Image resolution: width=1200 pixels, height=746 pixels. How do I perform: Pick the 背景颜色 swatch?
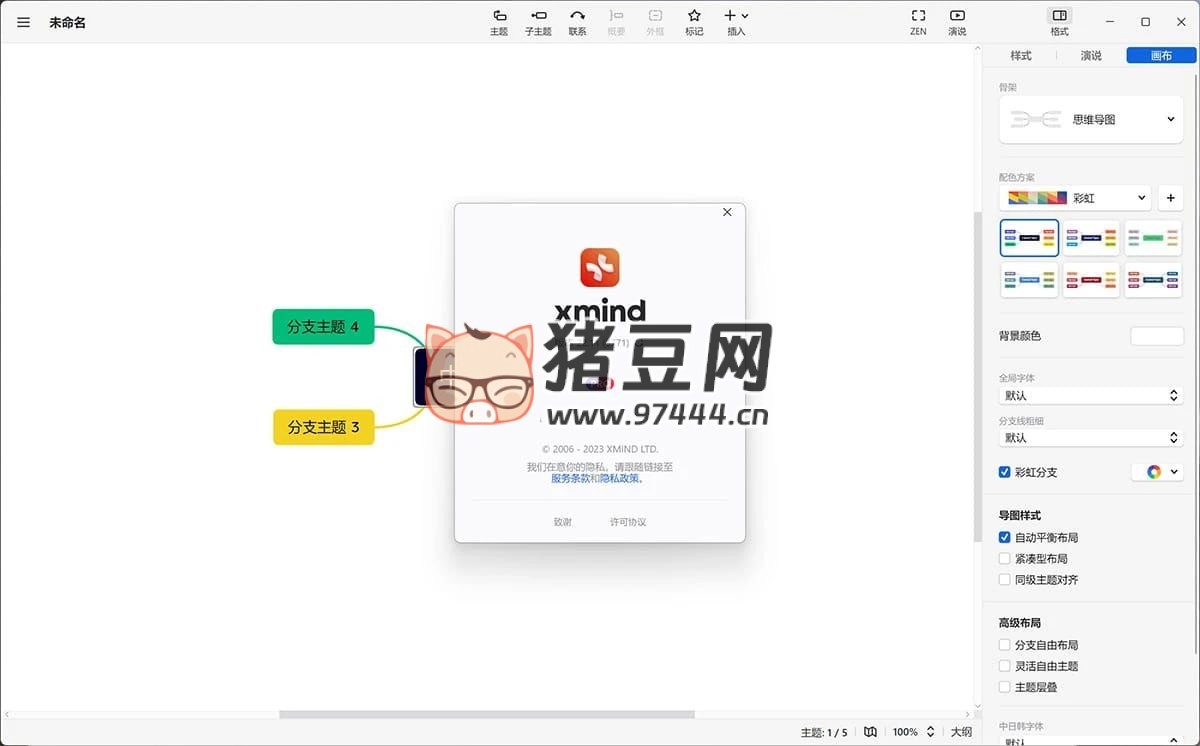coord(1157,336)
